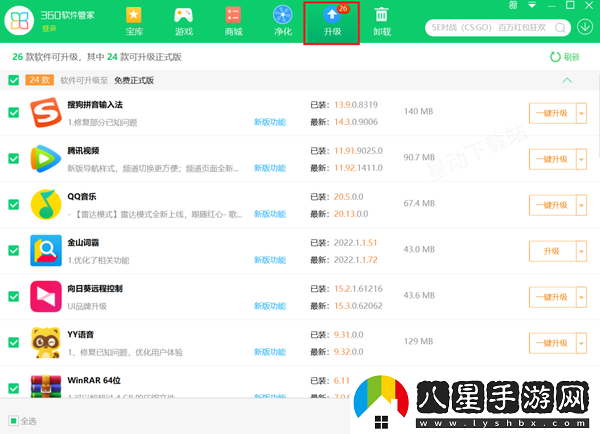Image resolution: width=600 pixels, height=434 pixels.
Task: Open 新版功能 link for QQ音乐
Action: (x=270, y=214)
